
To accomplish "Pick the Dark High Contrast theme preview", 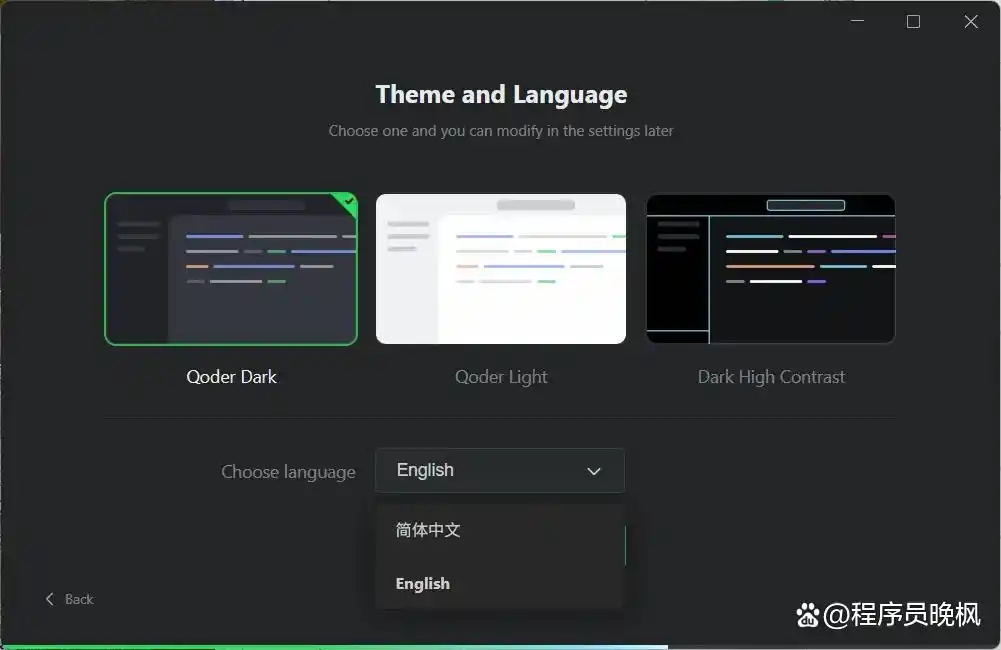I will 771,269.
